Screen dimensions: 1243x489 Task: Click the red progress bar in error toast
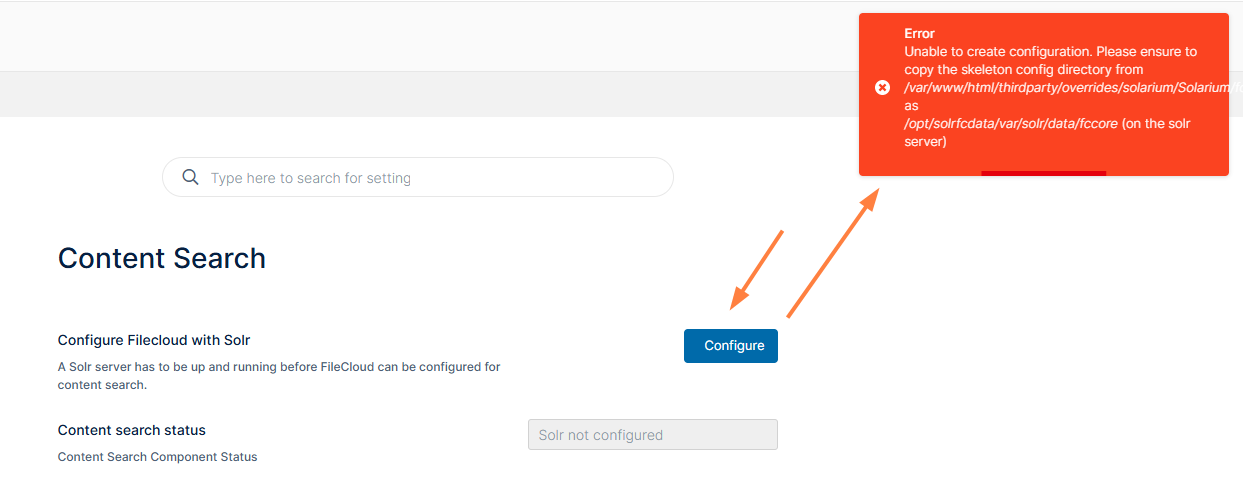click(x=1043, y=173)
